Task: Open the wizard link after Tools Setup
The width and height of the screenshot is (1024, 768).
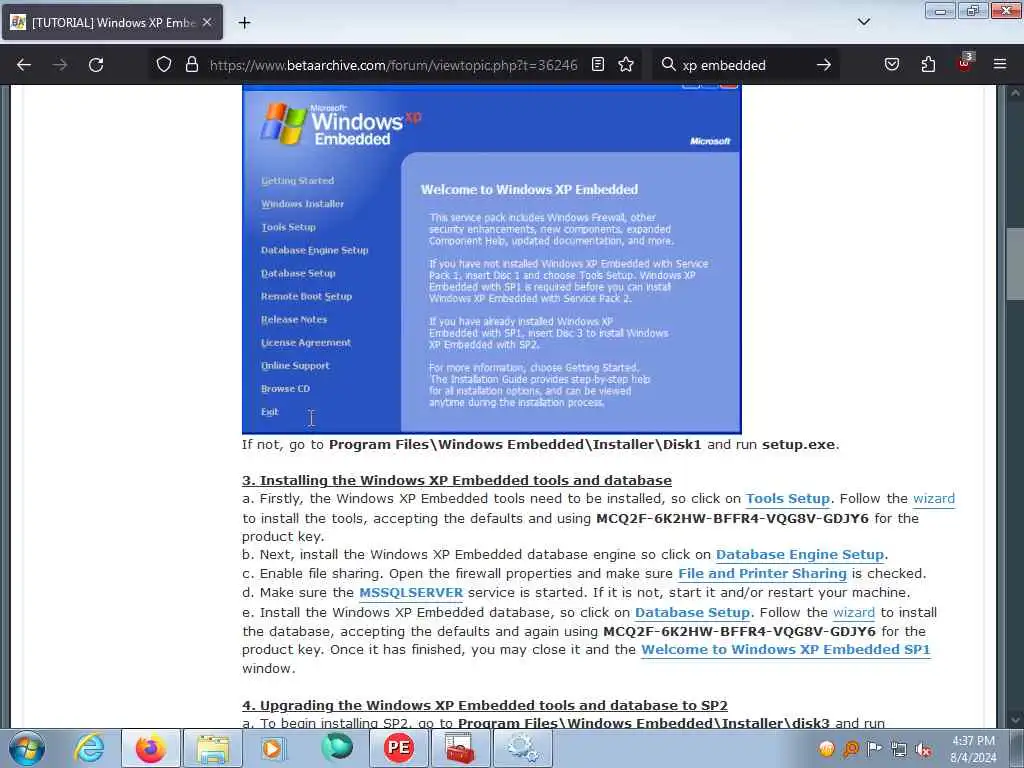Action: point(933,499)
